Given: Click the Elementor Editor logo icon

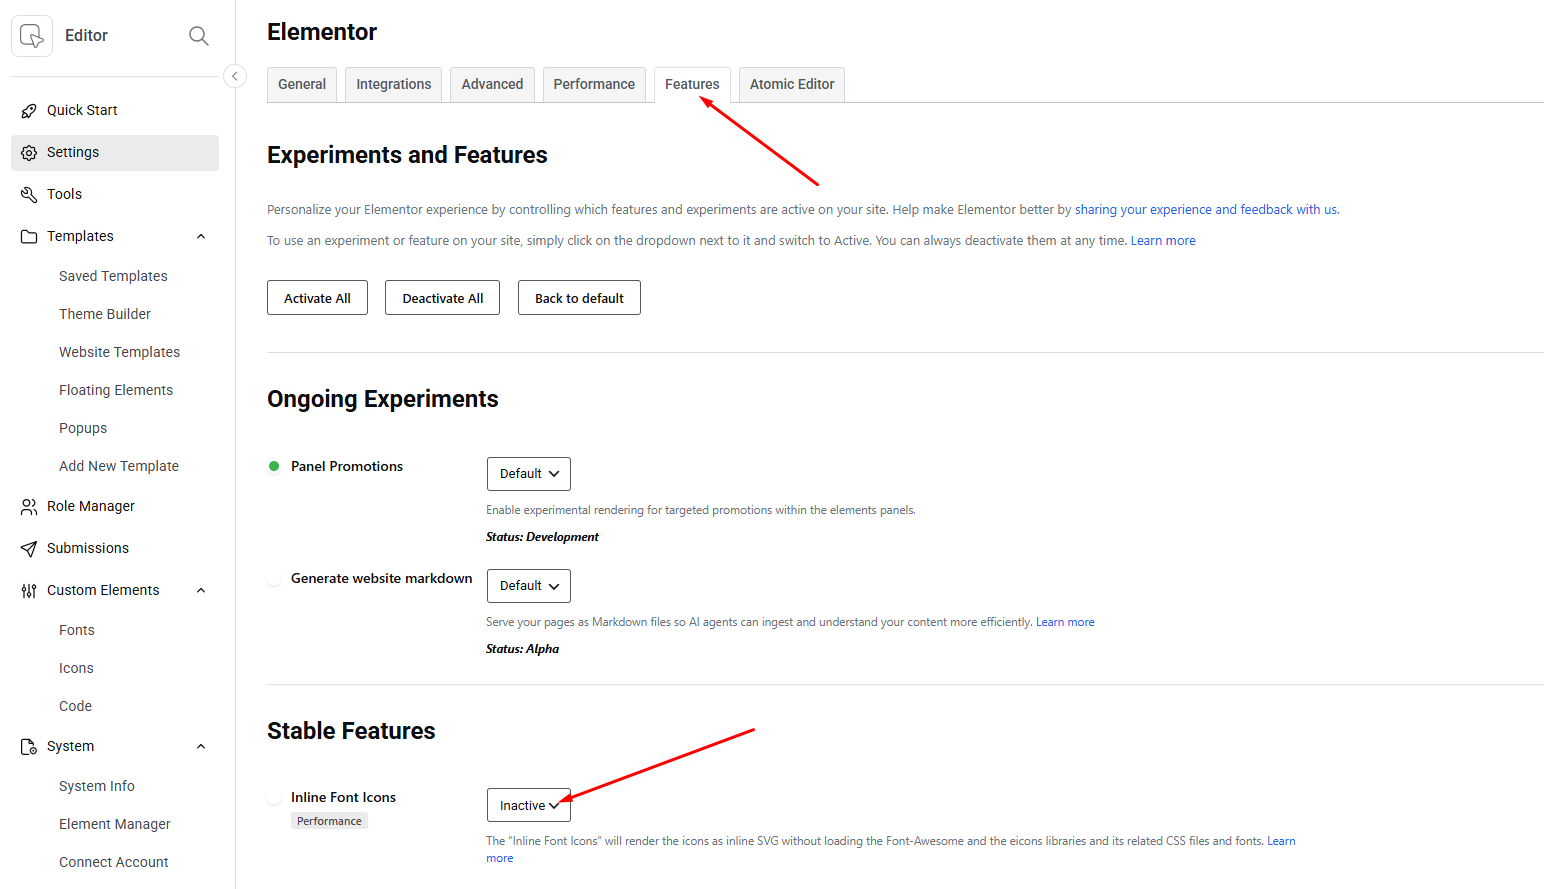Looking at the screenshot, I should pos(32,36).
